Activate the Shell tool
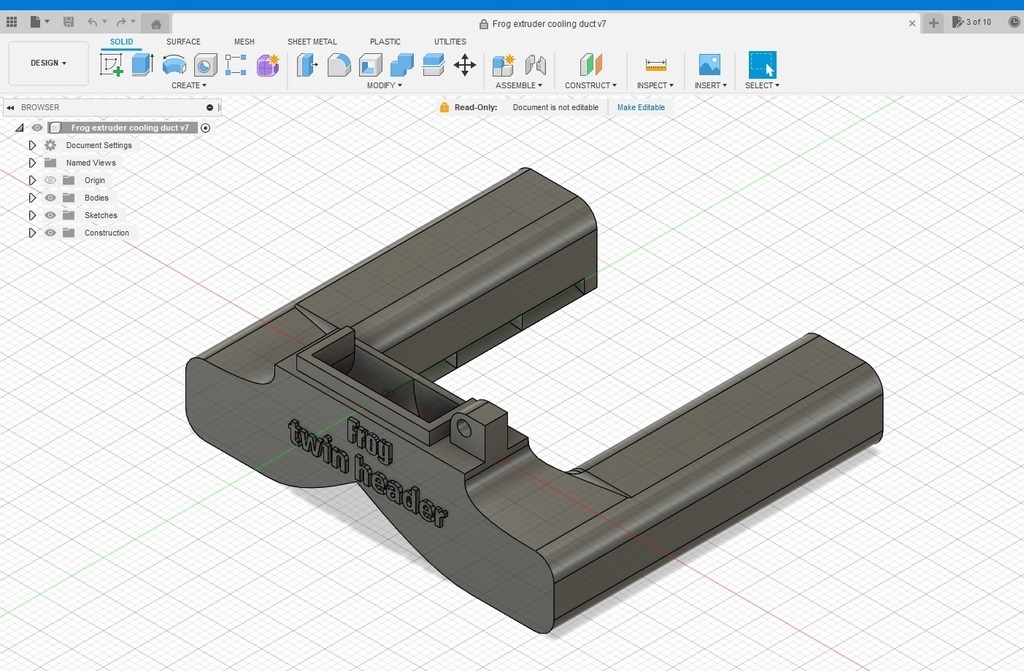Viewport: 1024px width, 671px height. [x=370, y=65]
